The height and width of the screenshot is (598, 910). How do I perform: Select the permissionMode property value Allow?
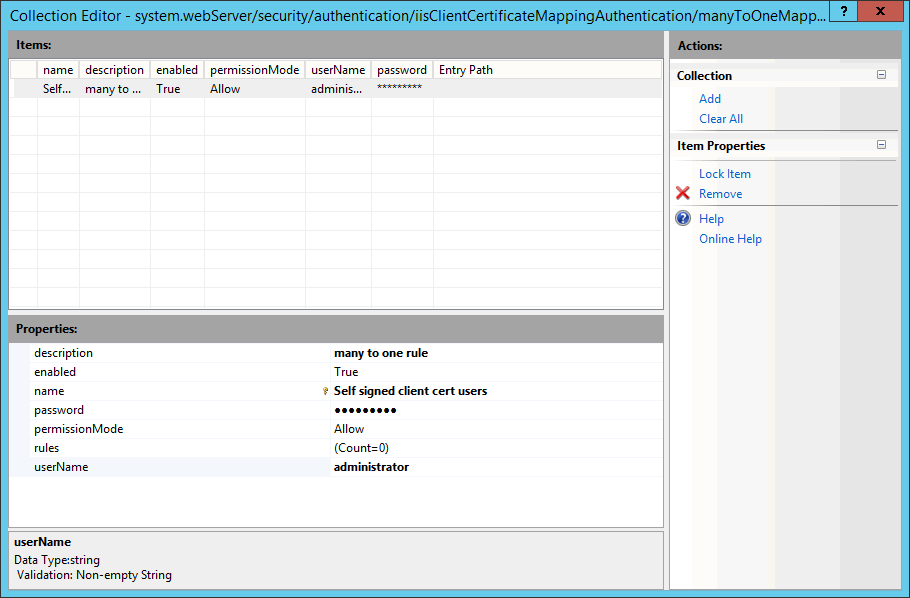[349, 429]
